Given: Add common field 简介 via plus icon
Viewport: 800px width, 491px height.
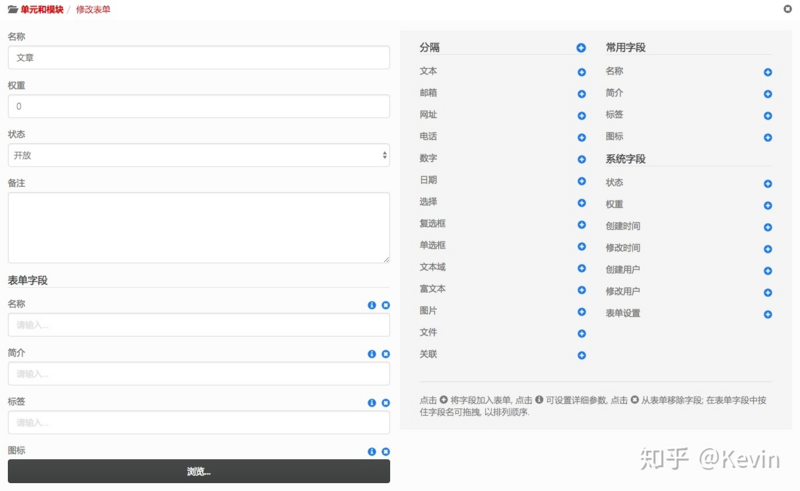Looking at the screenshot, I should pos(768,94).
